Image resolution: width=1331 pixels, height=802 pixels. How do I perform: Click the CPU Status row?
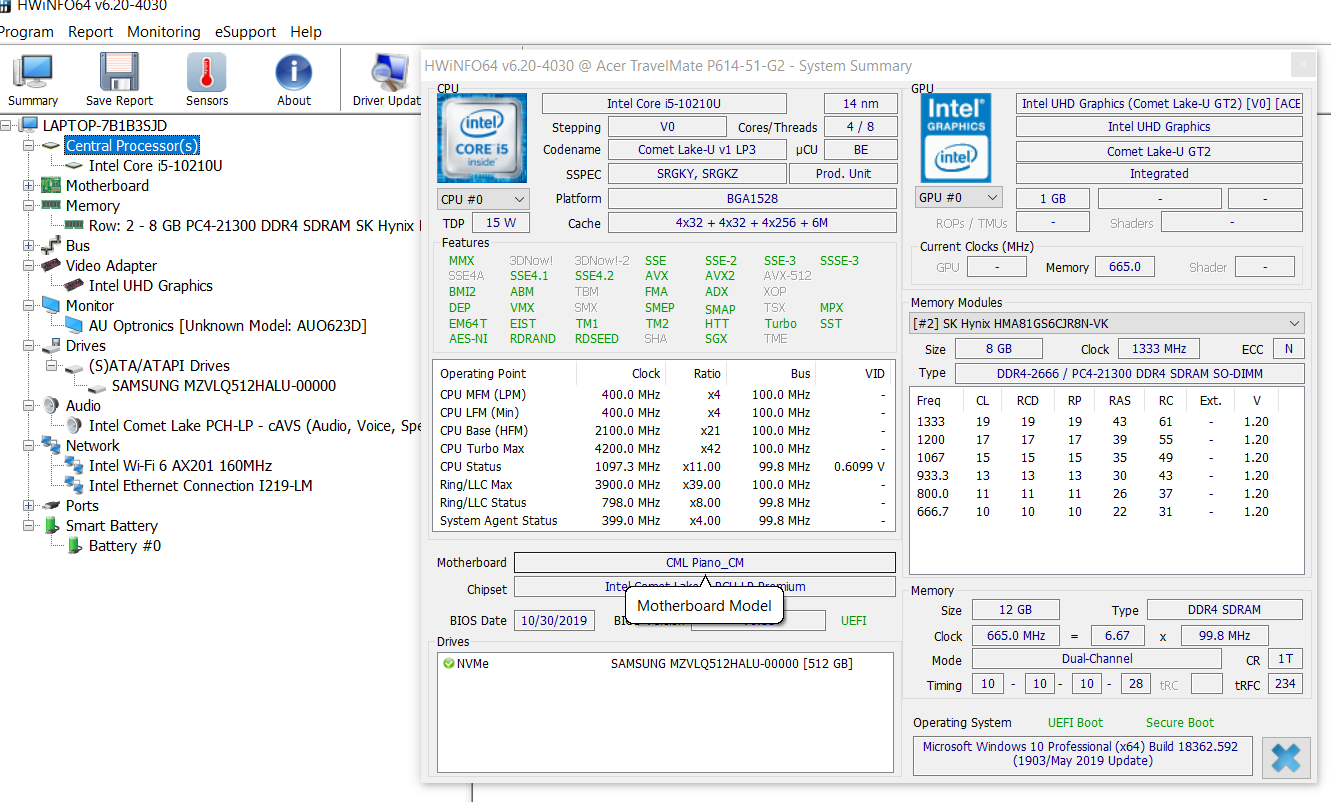tap(663, 466)
